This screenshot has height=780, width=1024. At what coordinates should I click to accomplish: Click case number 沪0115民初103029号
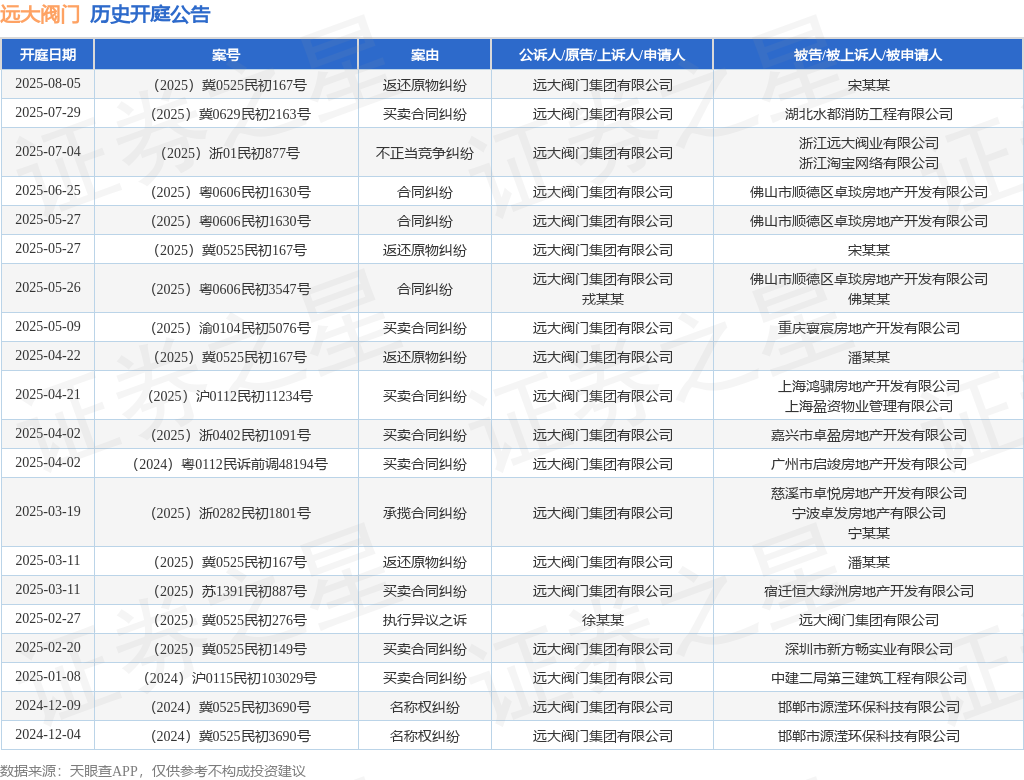230,679
